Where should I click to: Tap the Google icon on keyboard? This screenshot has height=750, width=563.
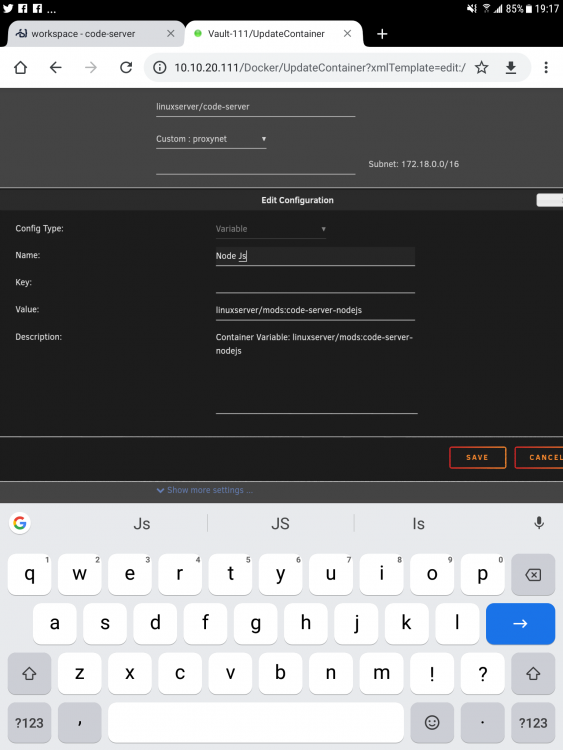(x=20, y=523)
